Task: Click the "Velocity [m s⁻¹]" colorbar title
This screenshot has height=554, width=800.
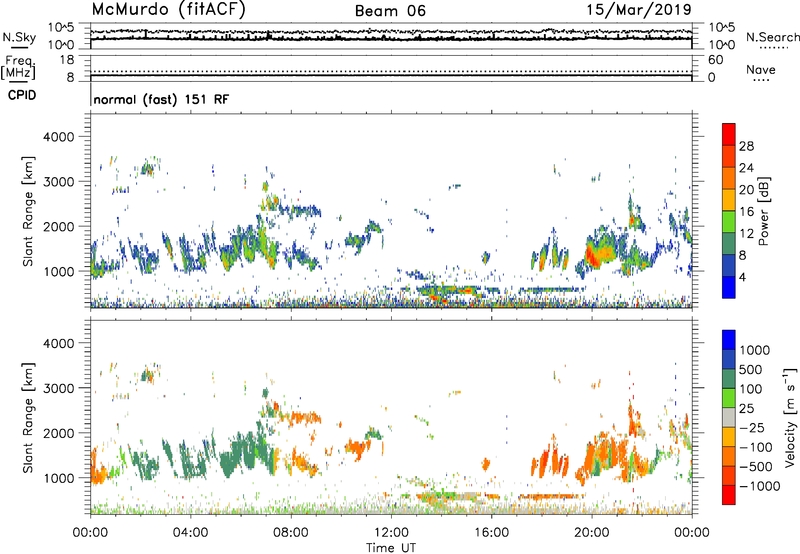Action: pos(790,417)
